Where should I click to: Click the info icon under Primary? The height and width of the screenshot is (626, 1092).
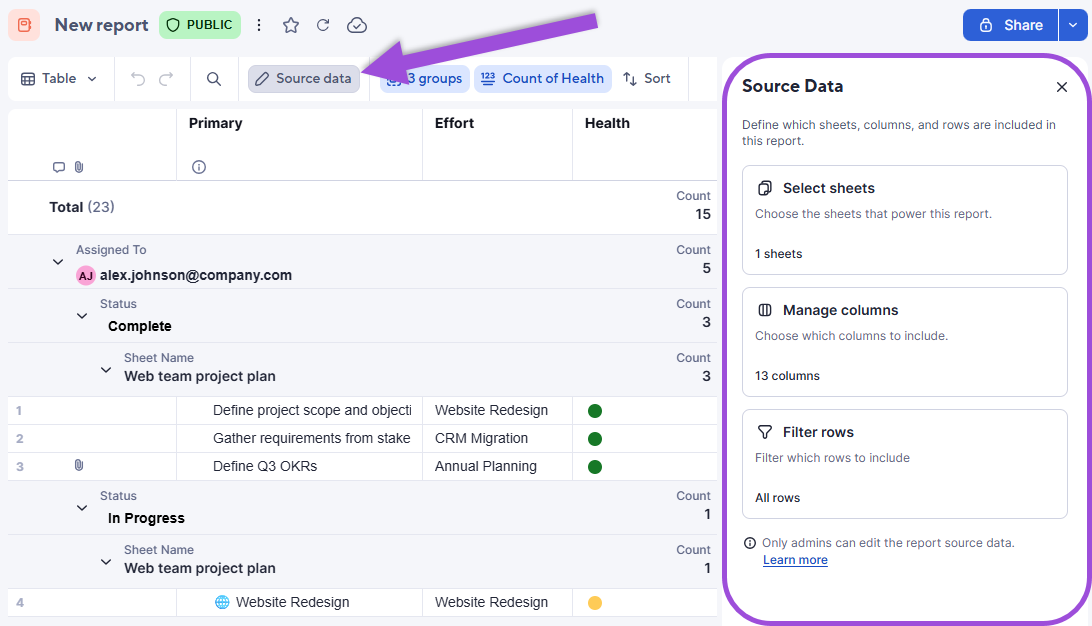tap(199, 167)
